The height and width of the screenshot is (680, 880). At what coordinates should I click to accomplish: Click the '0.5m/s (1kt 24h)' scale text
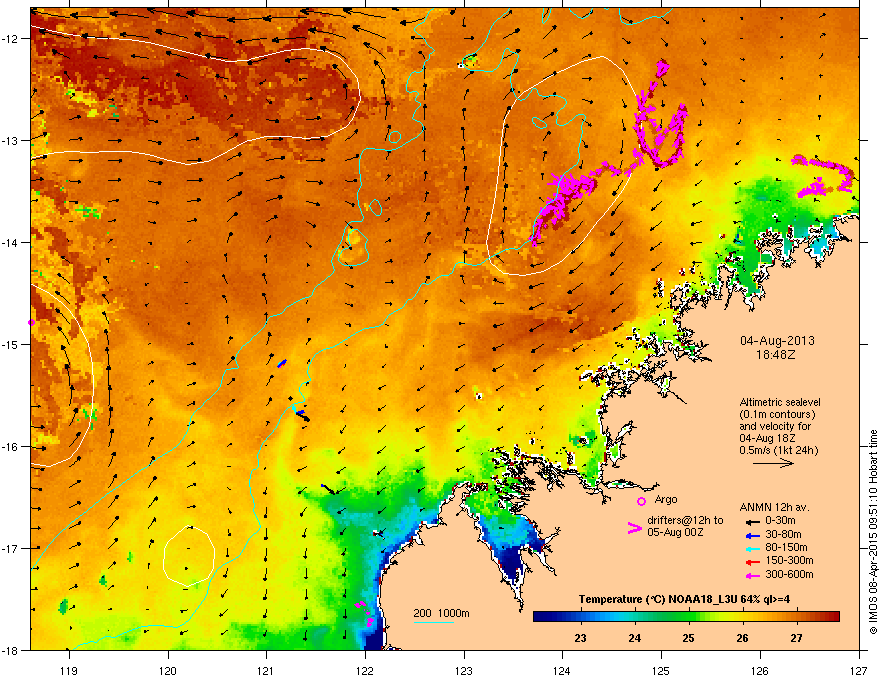(778, 450)
